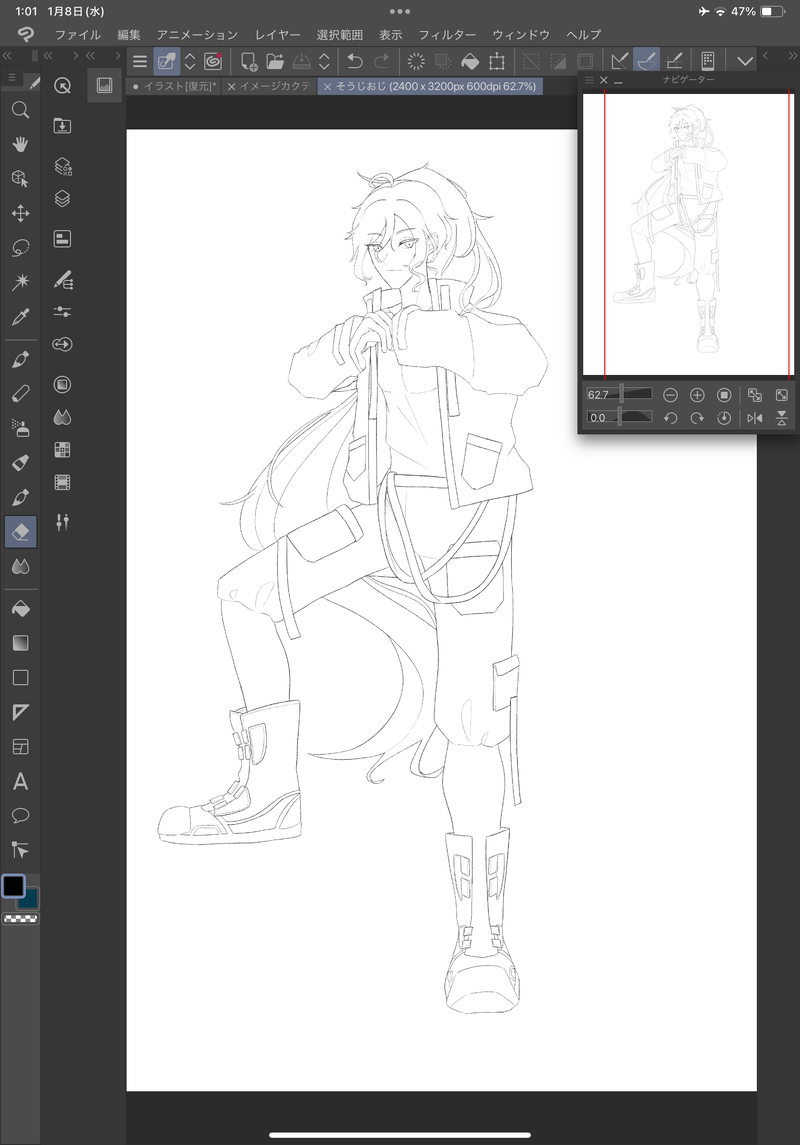This screenshot has height=1145, width=800.
Task: Select the Pencil tool
Action: [x=20, y=394]
